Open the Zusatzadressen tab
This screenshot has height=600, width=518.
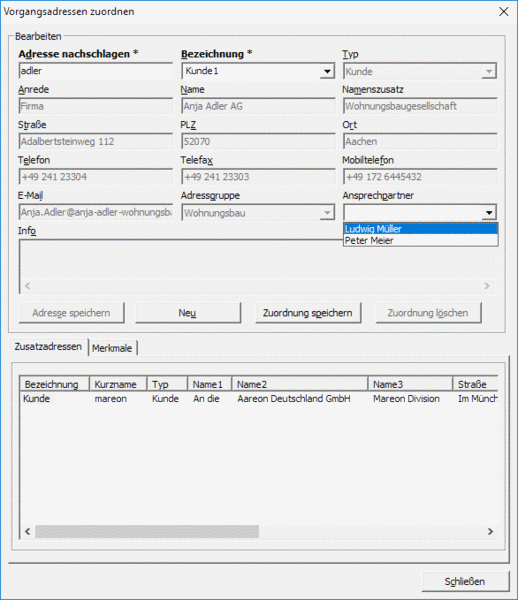48,347
